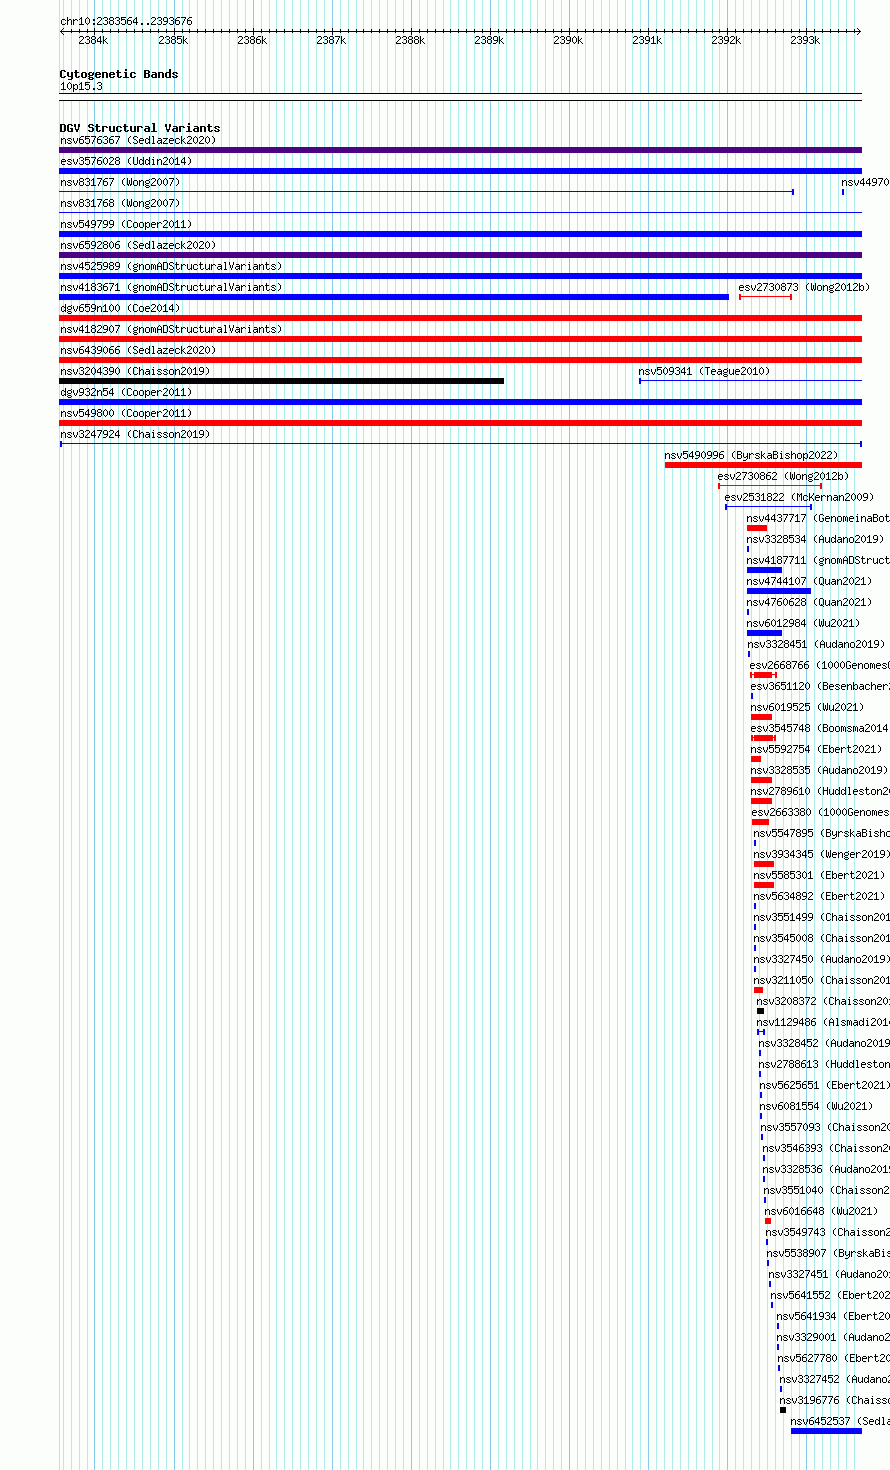Click the nsv509341 (Teague2010) label

[704, 371]
